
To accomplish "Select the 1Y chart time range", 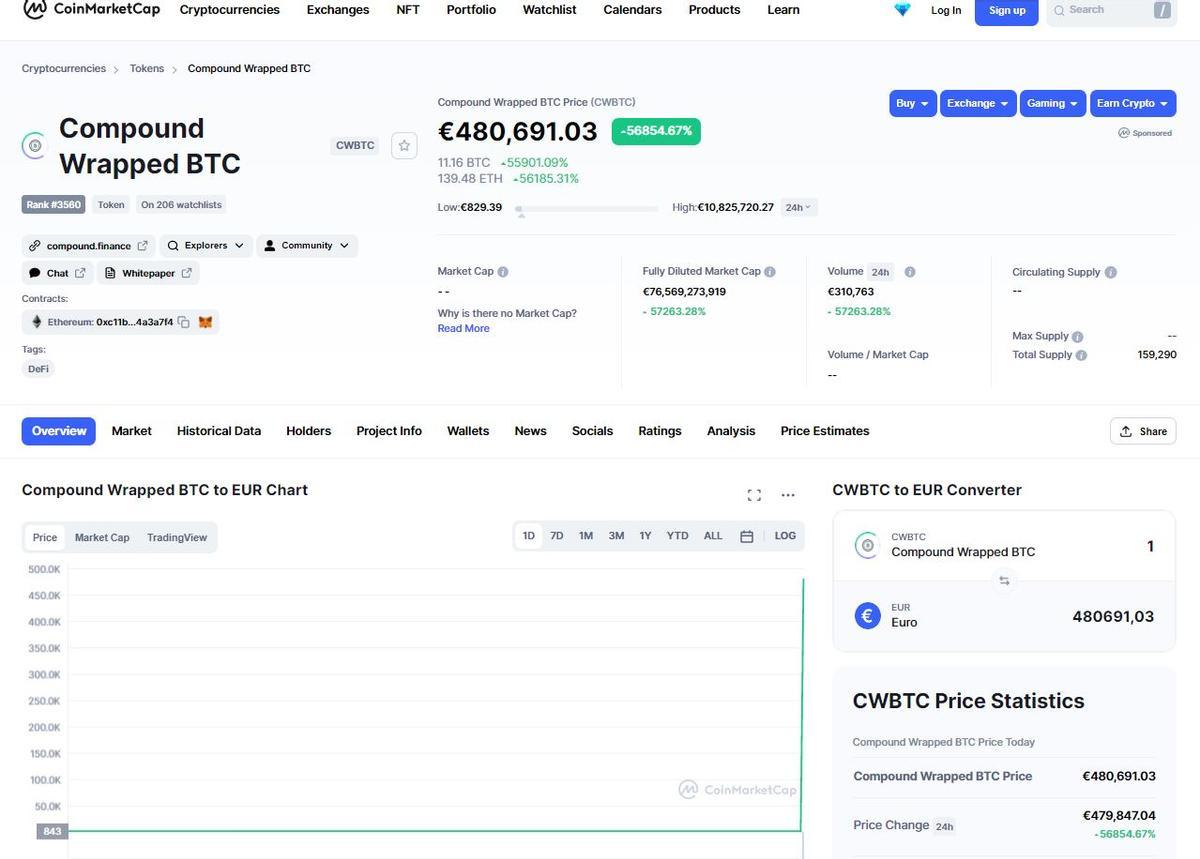I will tap(645, 535).
